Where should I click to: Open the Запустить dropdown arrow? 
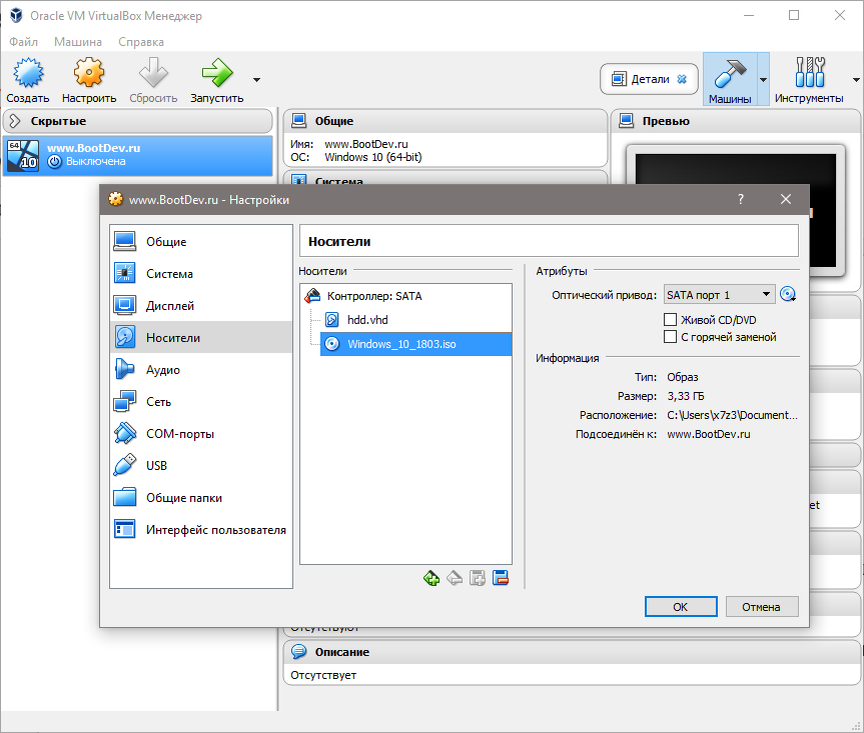pyautogui.click(x=257, y=80)
